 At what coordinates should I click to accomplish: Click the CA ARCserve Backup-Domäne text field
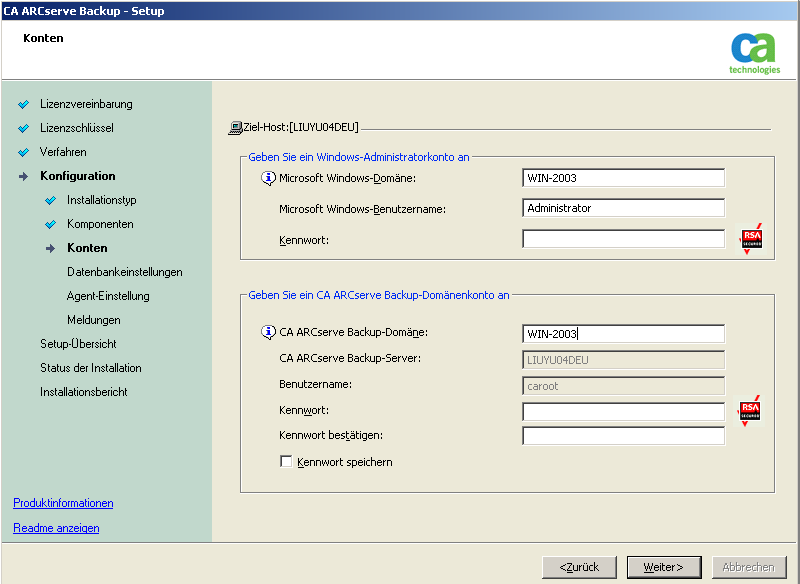[623, 334]
